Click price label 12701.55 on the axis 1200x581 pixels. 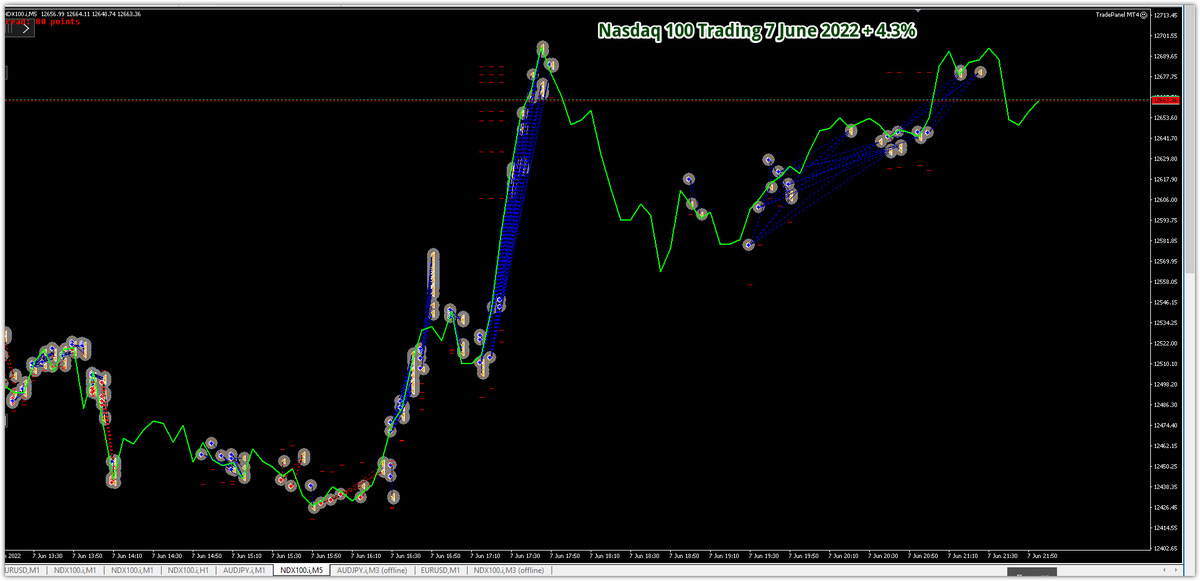pos(1164,36)
